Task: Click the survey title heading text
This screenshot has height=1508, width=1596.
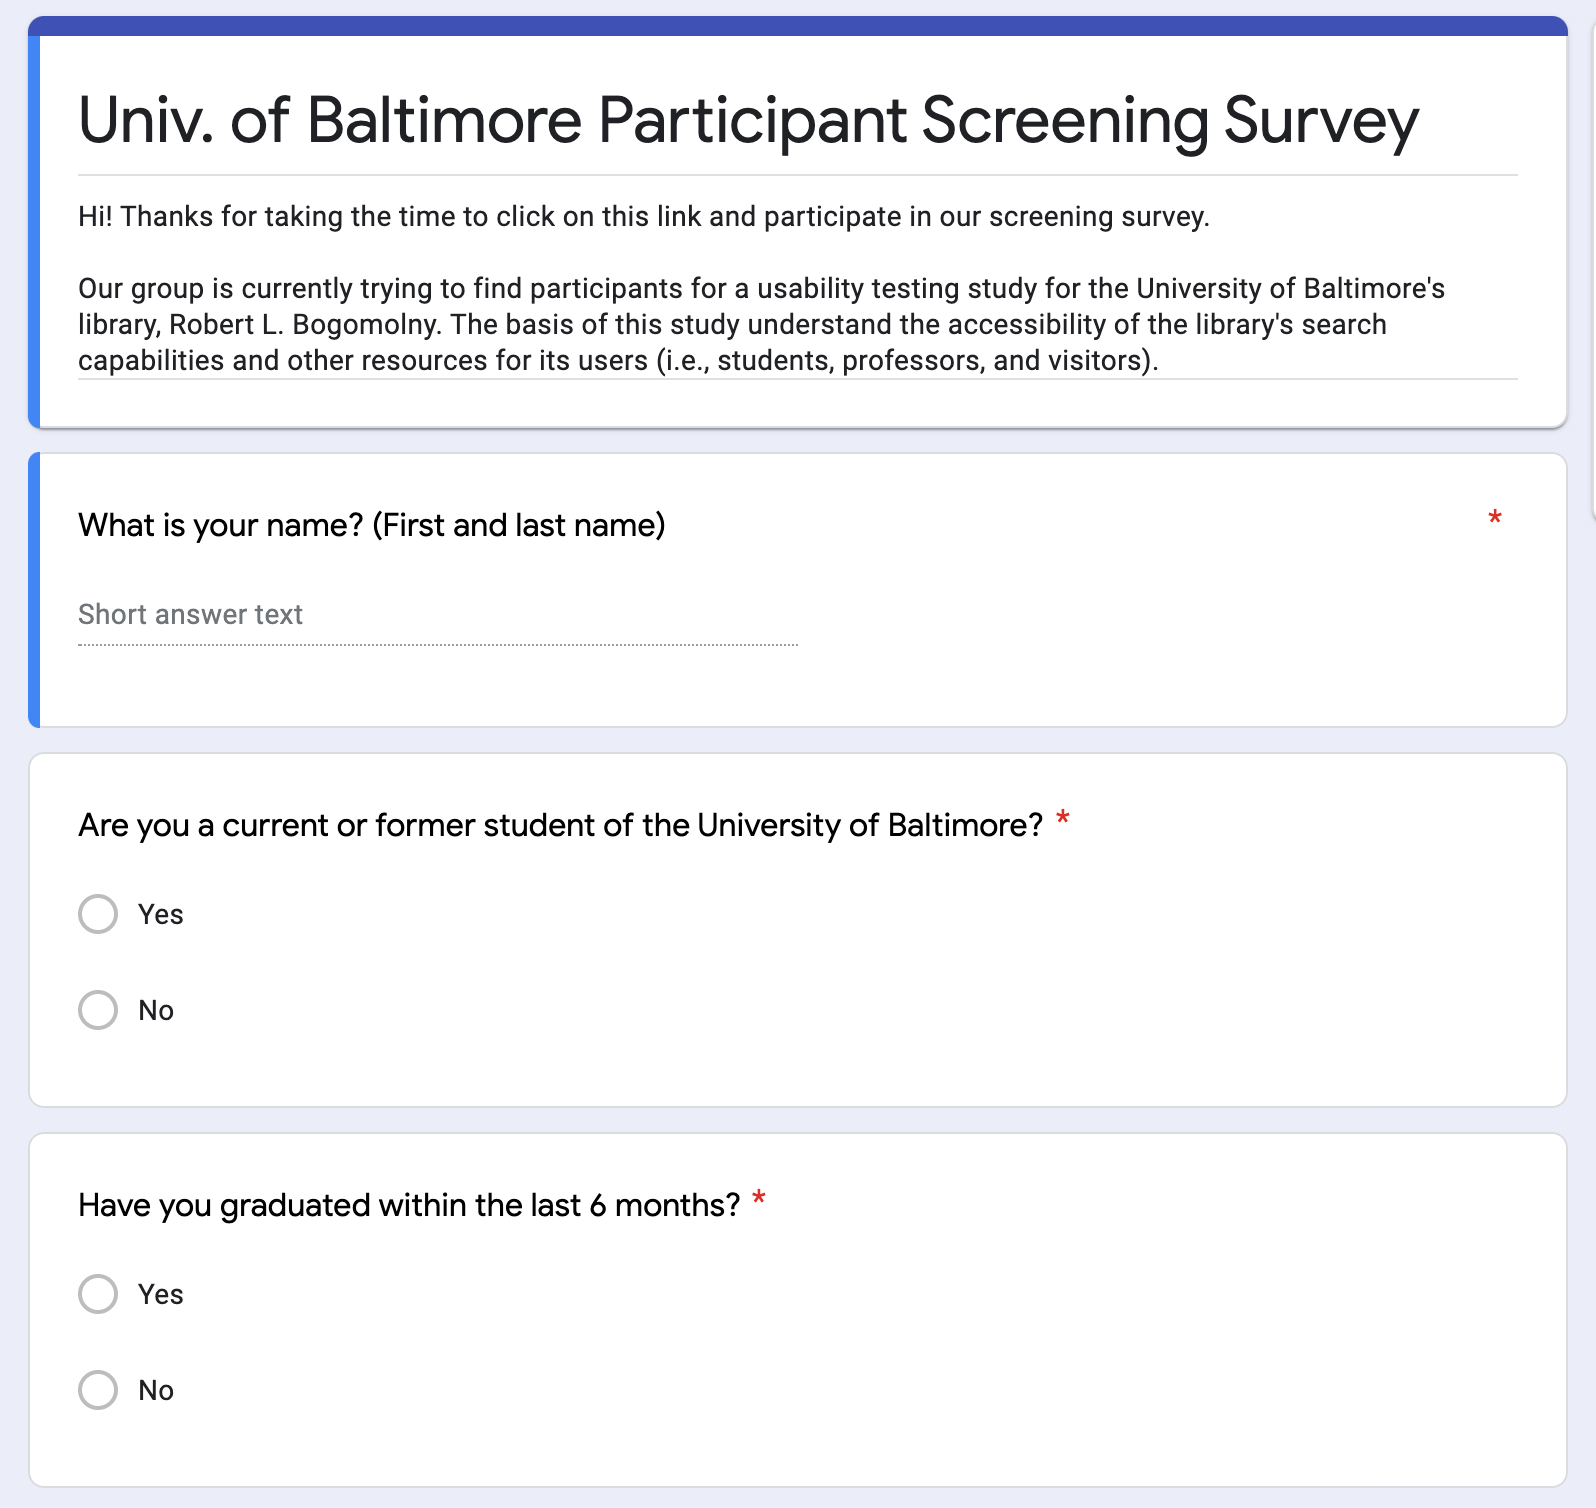Action: click(x=748, y=121)
